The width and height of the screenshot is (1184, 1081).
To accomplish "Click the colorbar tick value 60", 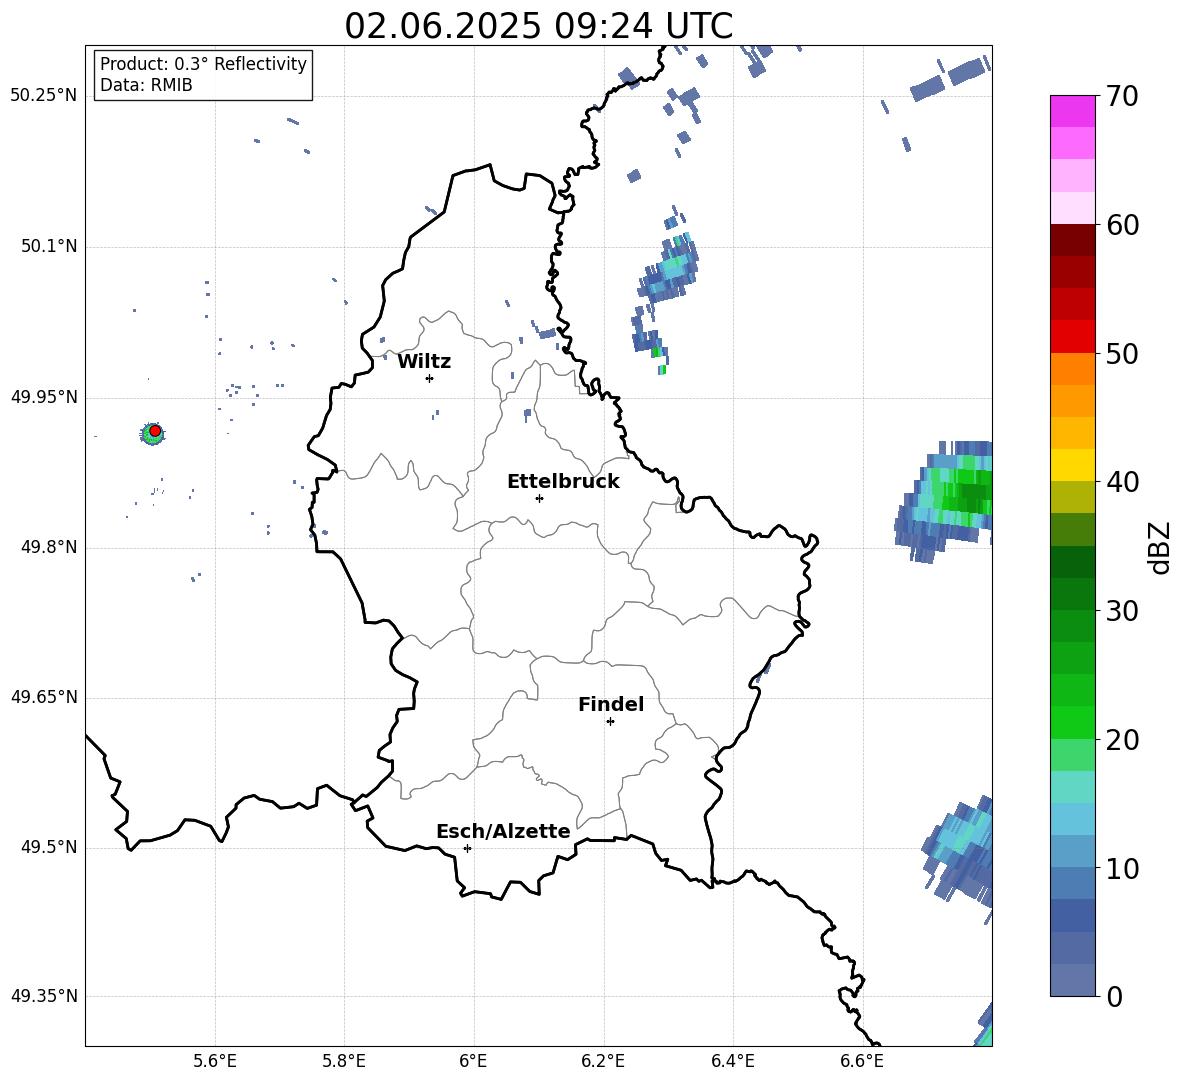I will [1121, 225].
